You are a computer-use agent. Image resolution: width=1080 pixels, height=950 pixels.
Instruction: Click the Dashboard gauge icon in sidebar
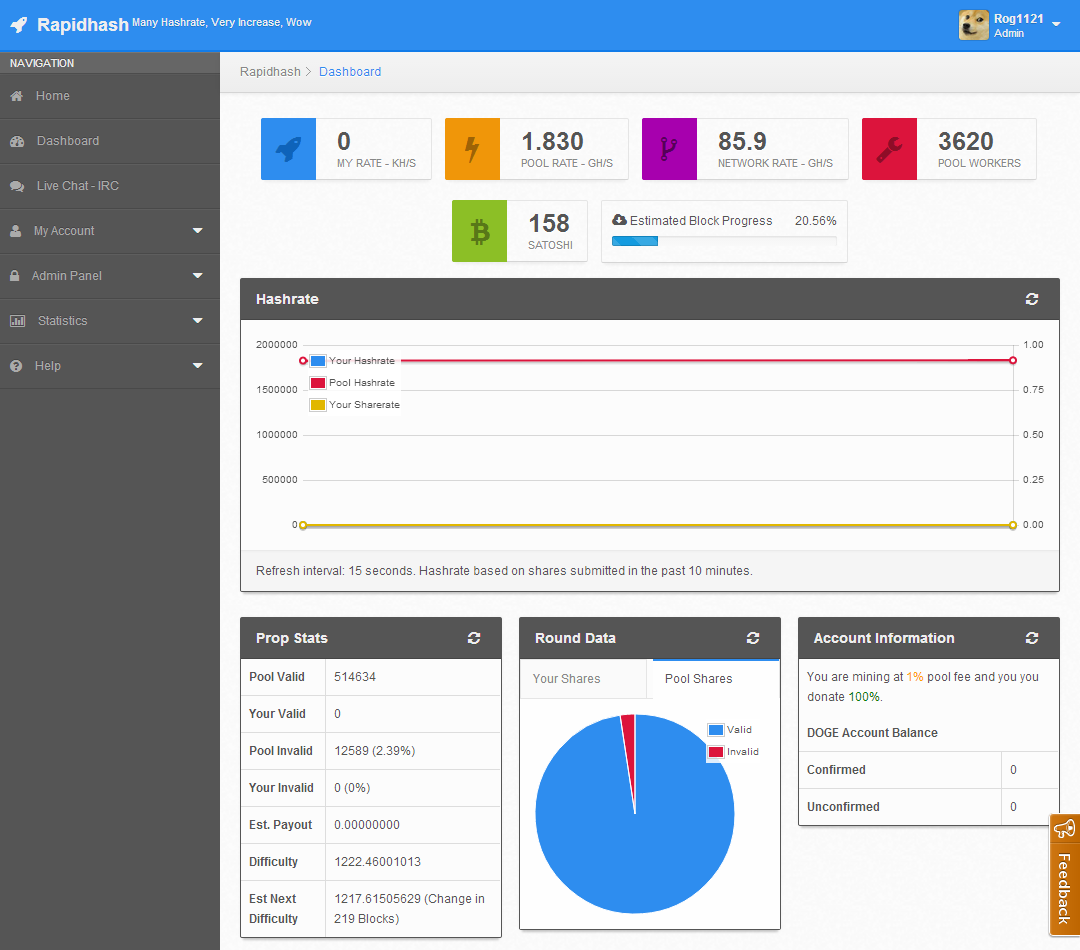coord(17,141)
